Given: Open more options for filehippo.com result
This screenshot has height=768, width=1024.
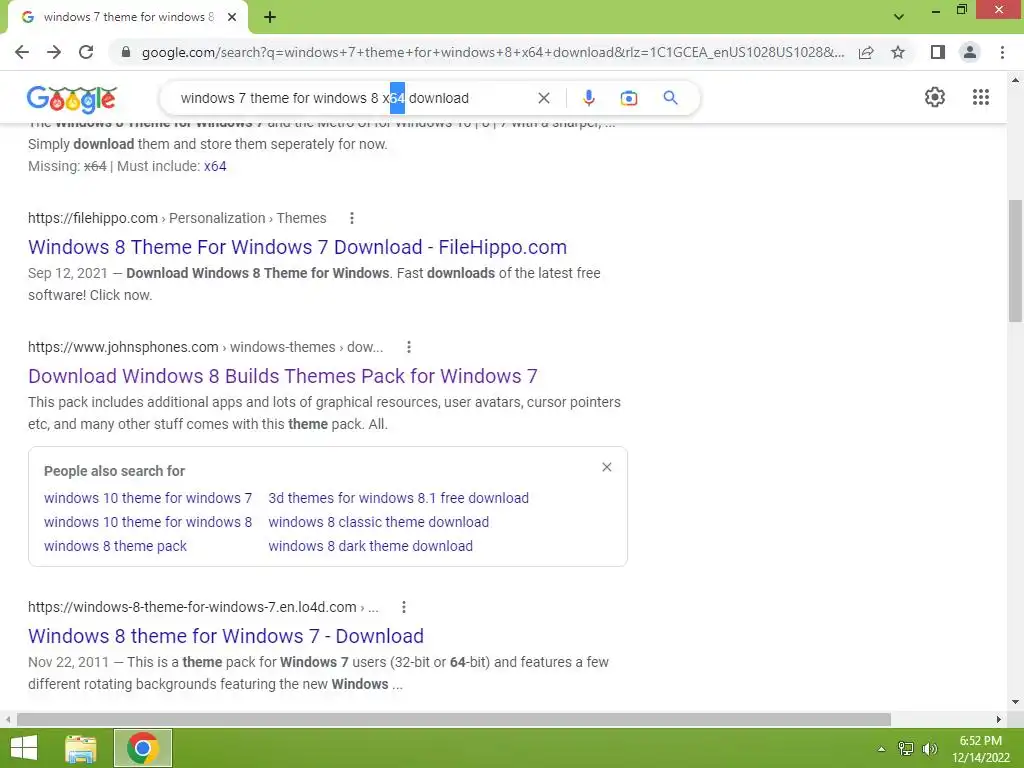Looking at the screenshot, I should [x=351, y=218].
